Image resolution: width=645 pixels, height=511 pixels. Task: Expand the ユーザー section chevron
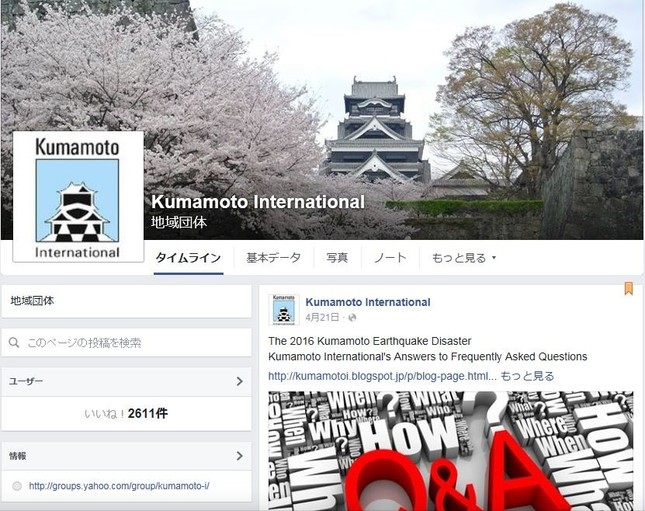tap(240, 381)
